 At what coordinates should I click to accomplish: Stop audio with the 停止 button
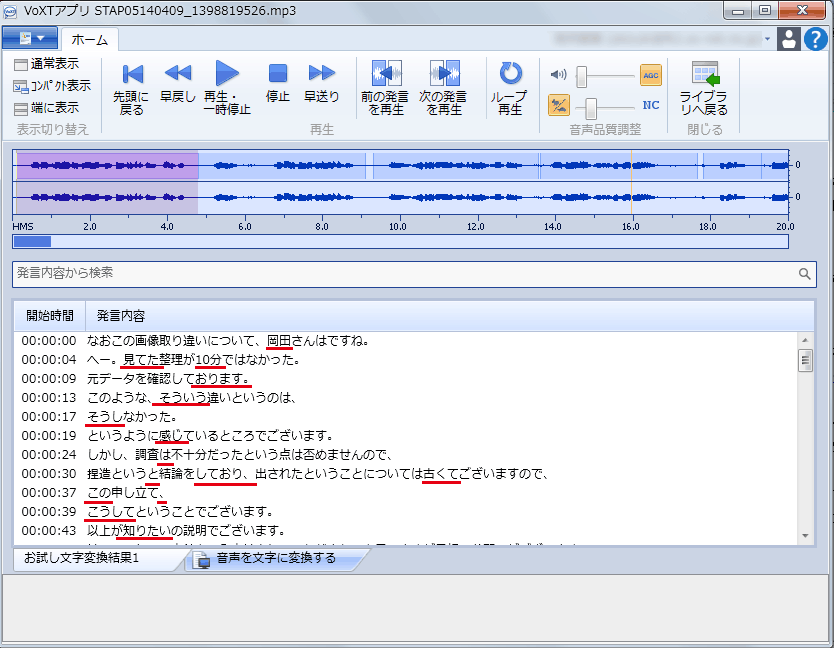tap(278, 74)
